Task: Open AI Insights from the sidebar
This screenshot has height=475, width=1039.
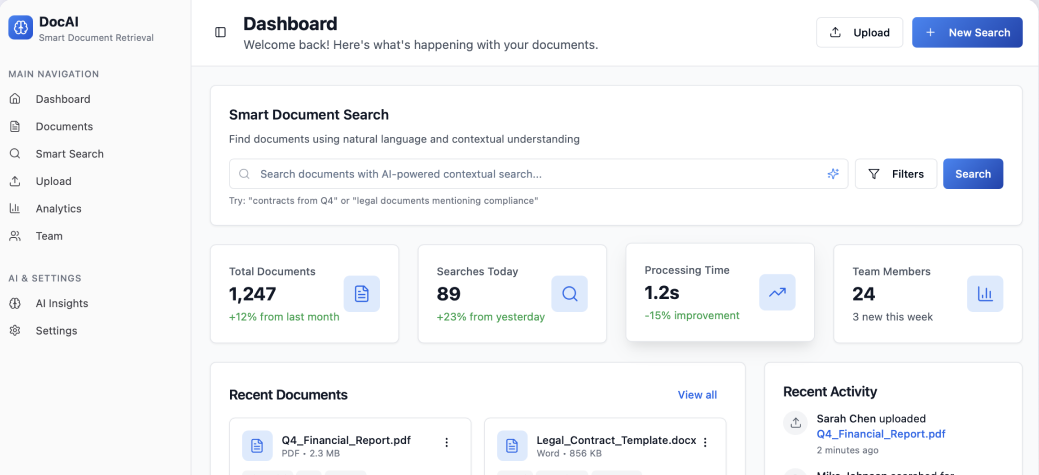Action: (62, 303)
